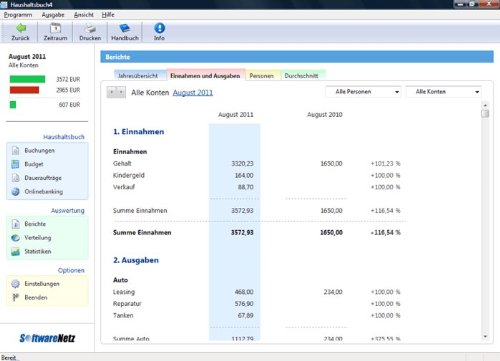The image size is (500, 361).
Task: Click the Kindergeld row label
Action: tap(129, 175)
